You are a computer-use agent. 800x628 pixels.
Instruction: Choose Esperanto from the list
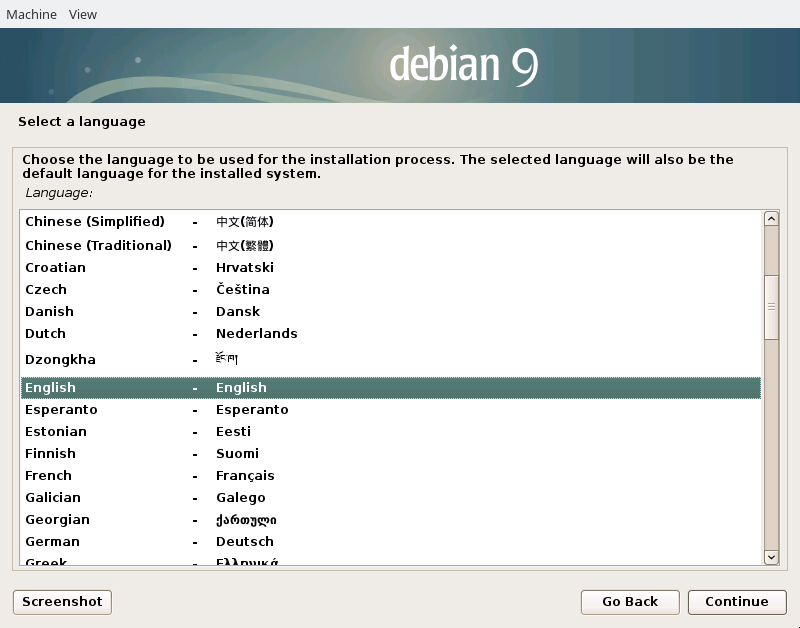tap(391, 410)
